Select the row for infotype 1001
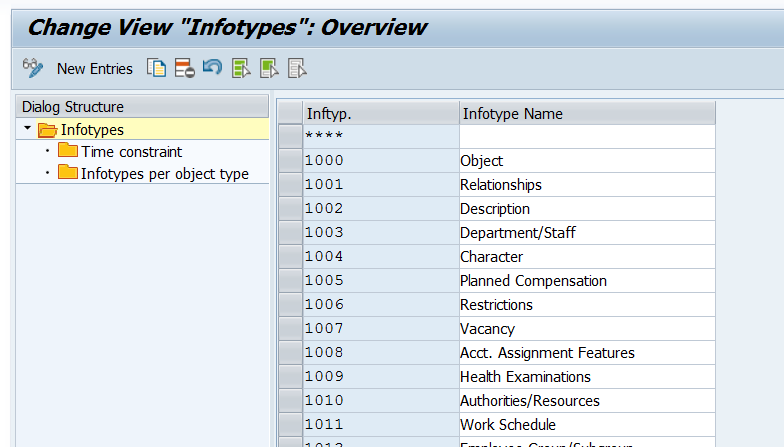Viewport: 784px width, 447px height. [290, 184]
